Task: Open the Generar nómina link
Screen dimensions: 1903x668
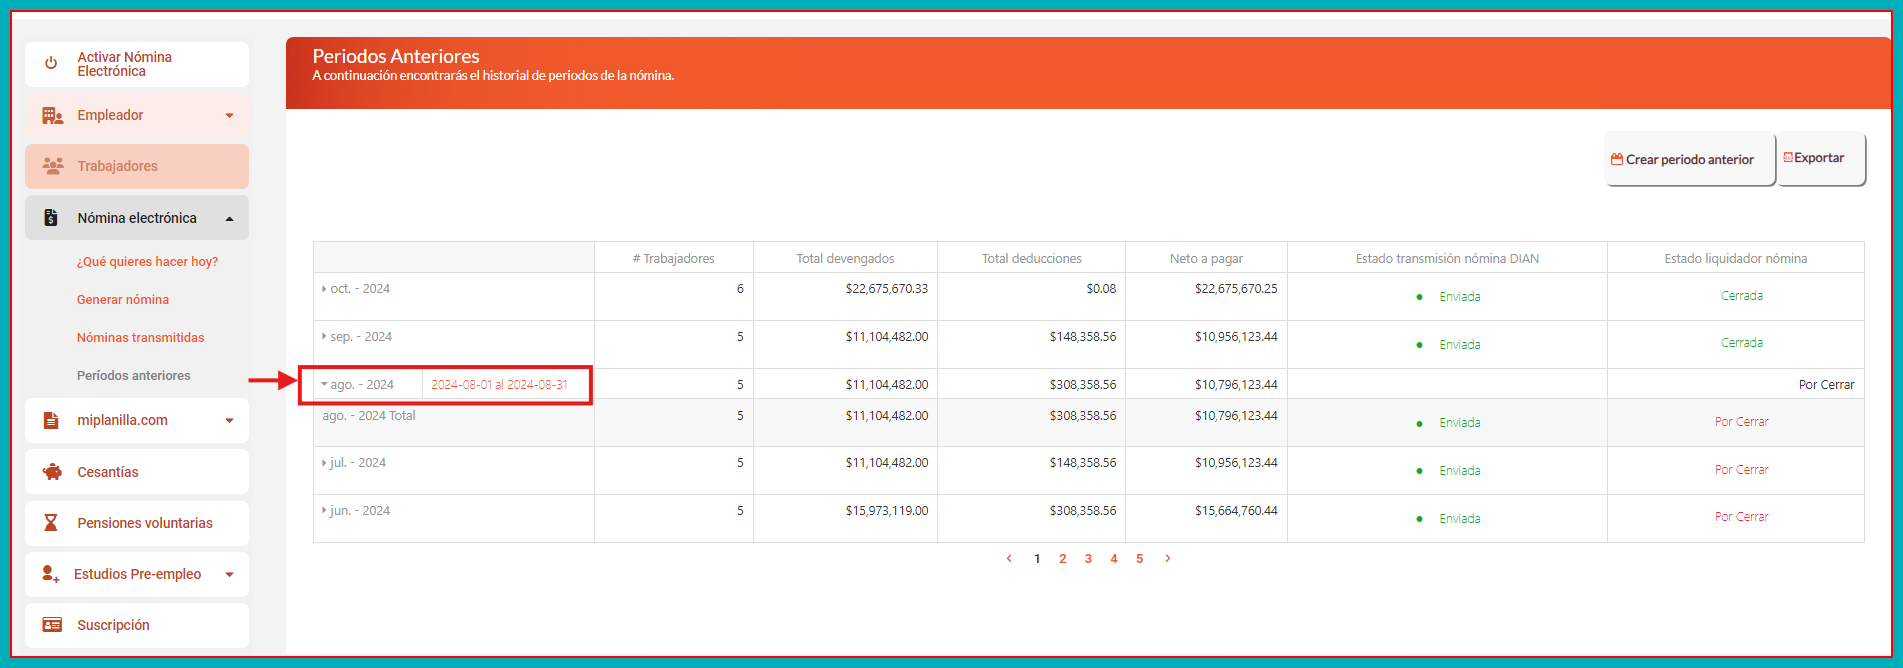Action: 123,300
